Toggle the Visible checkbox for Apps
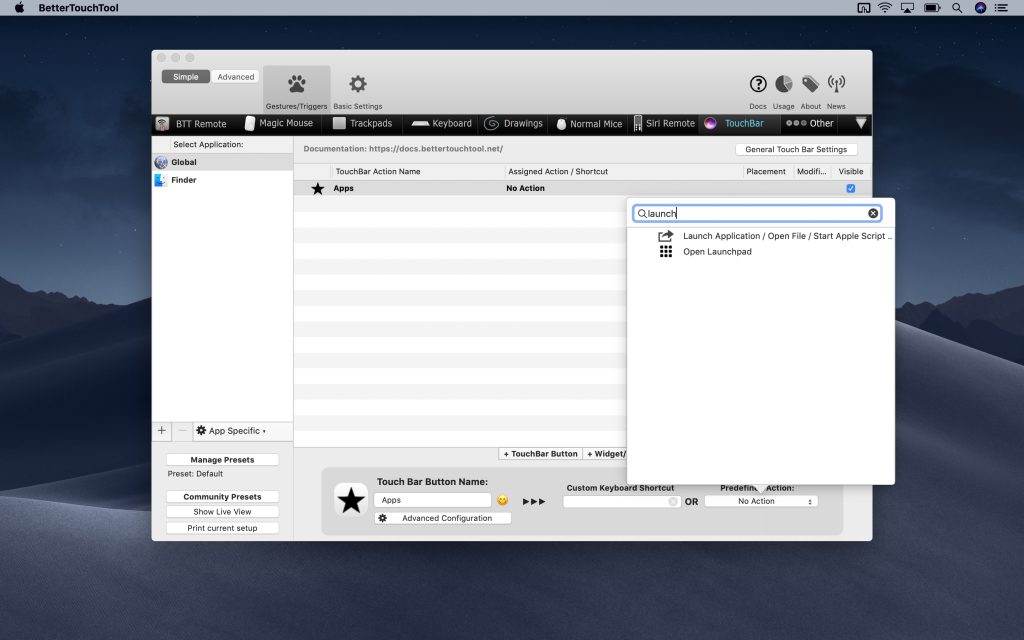Screen dimensions: 1024x640 (851, 188)
